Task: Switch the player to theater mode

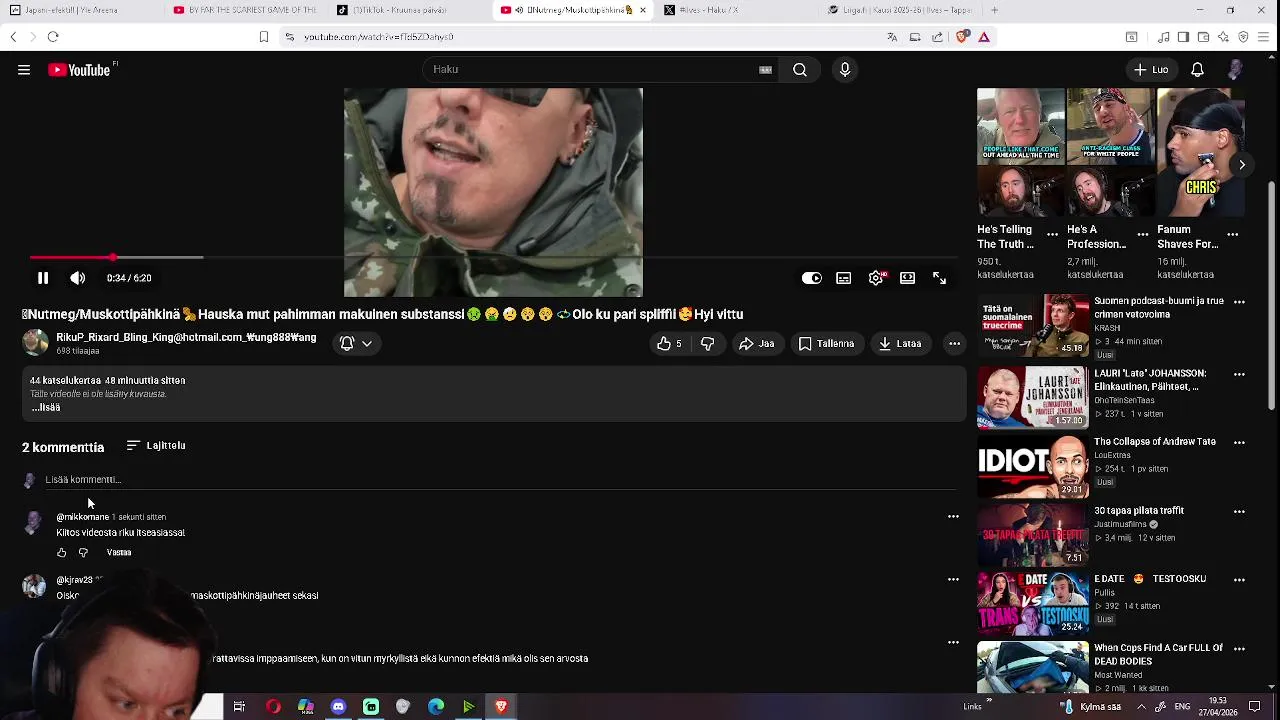Action: pos(907,278)
